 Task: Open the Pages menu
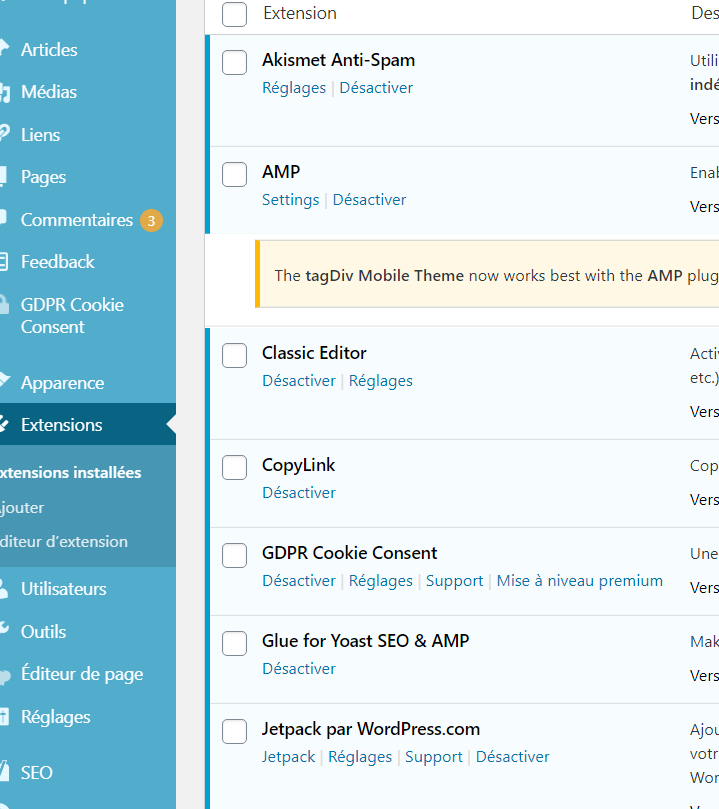pyautogui.click(x=43, y=177)
